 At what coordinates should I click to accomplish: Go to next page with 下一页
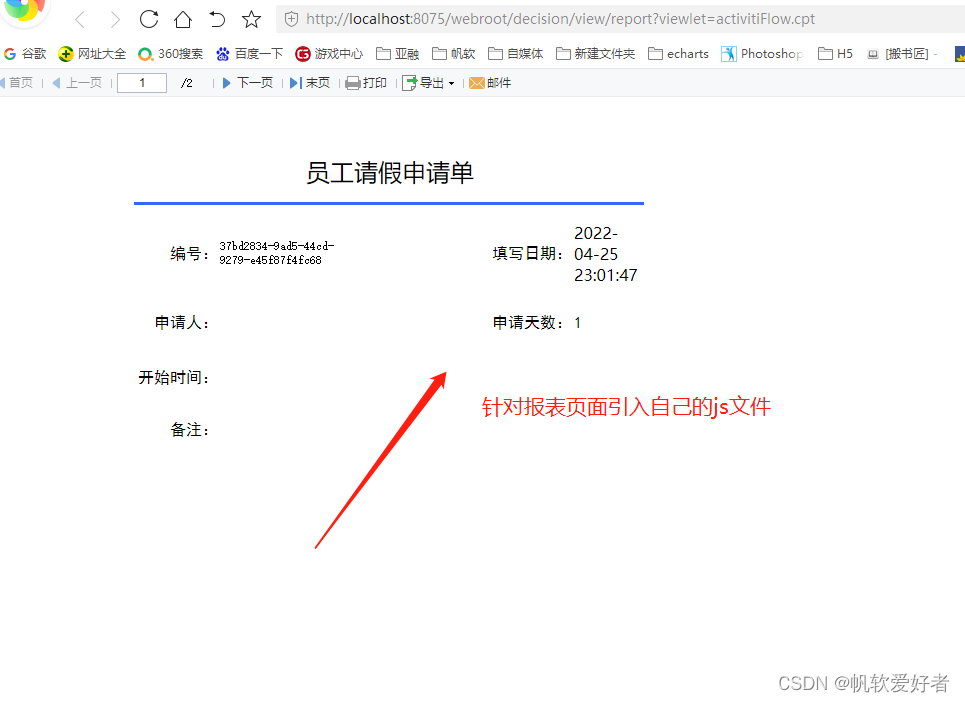pos(247,83)
